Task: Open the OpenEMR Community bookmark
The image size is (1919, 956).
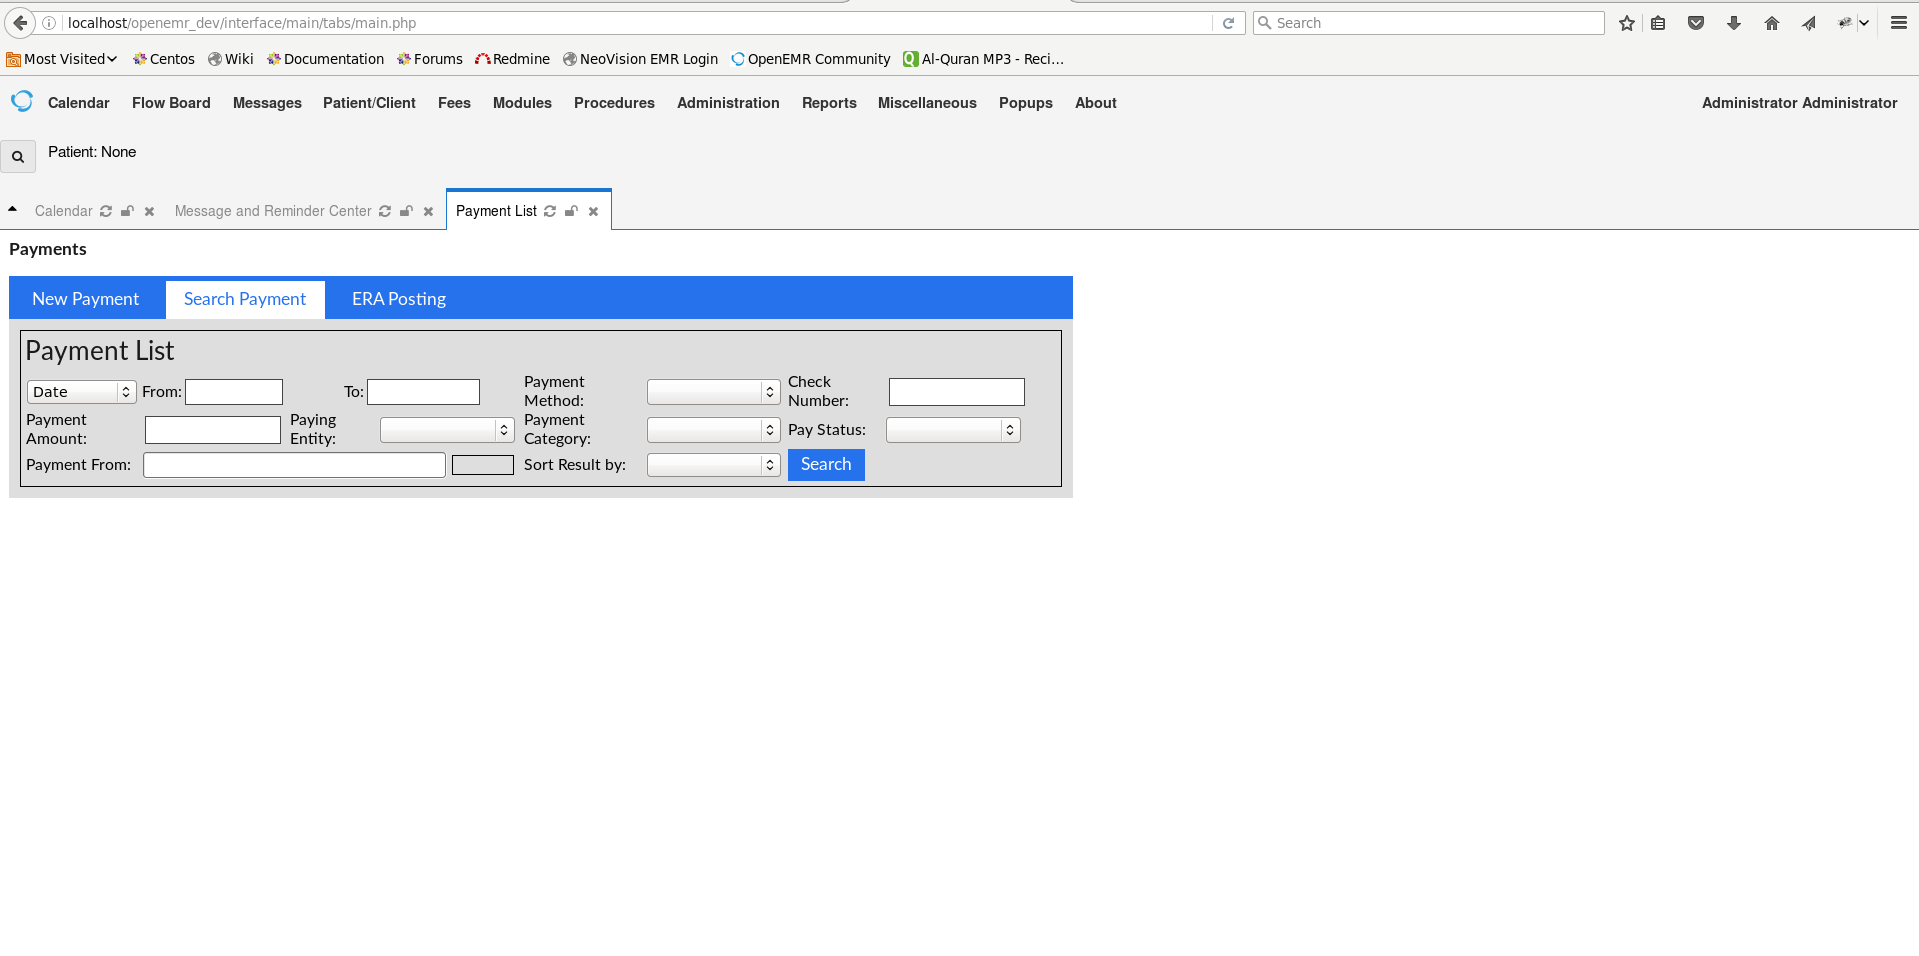Action: click(x=811, y=59)
